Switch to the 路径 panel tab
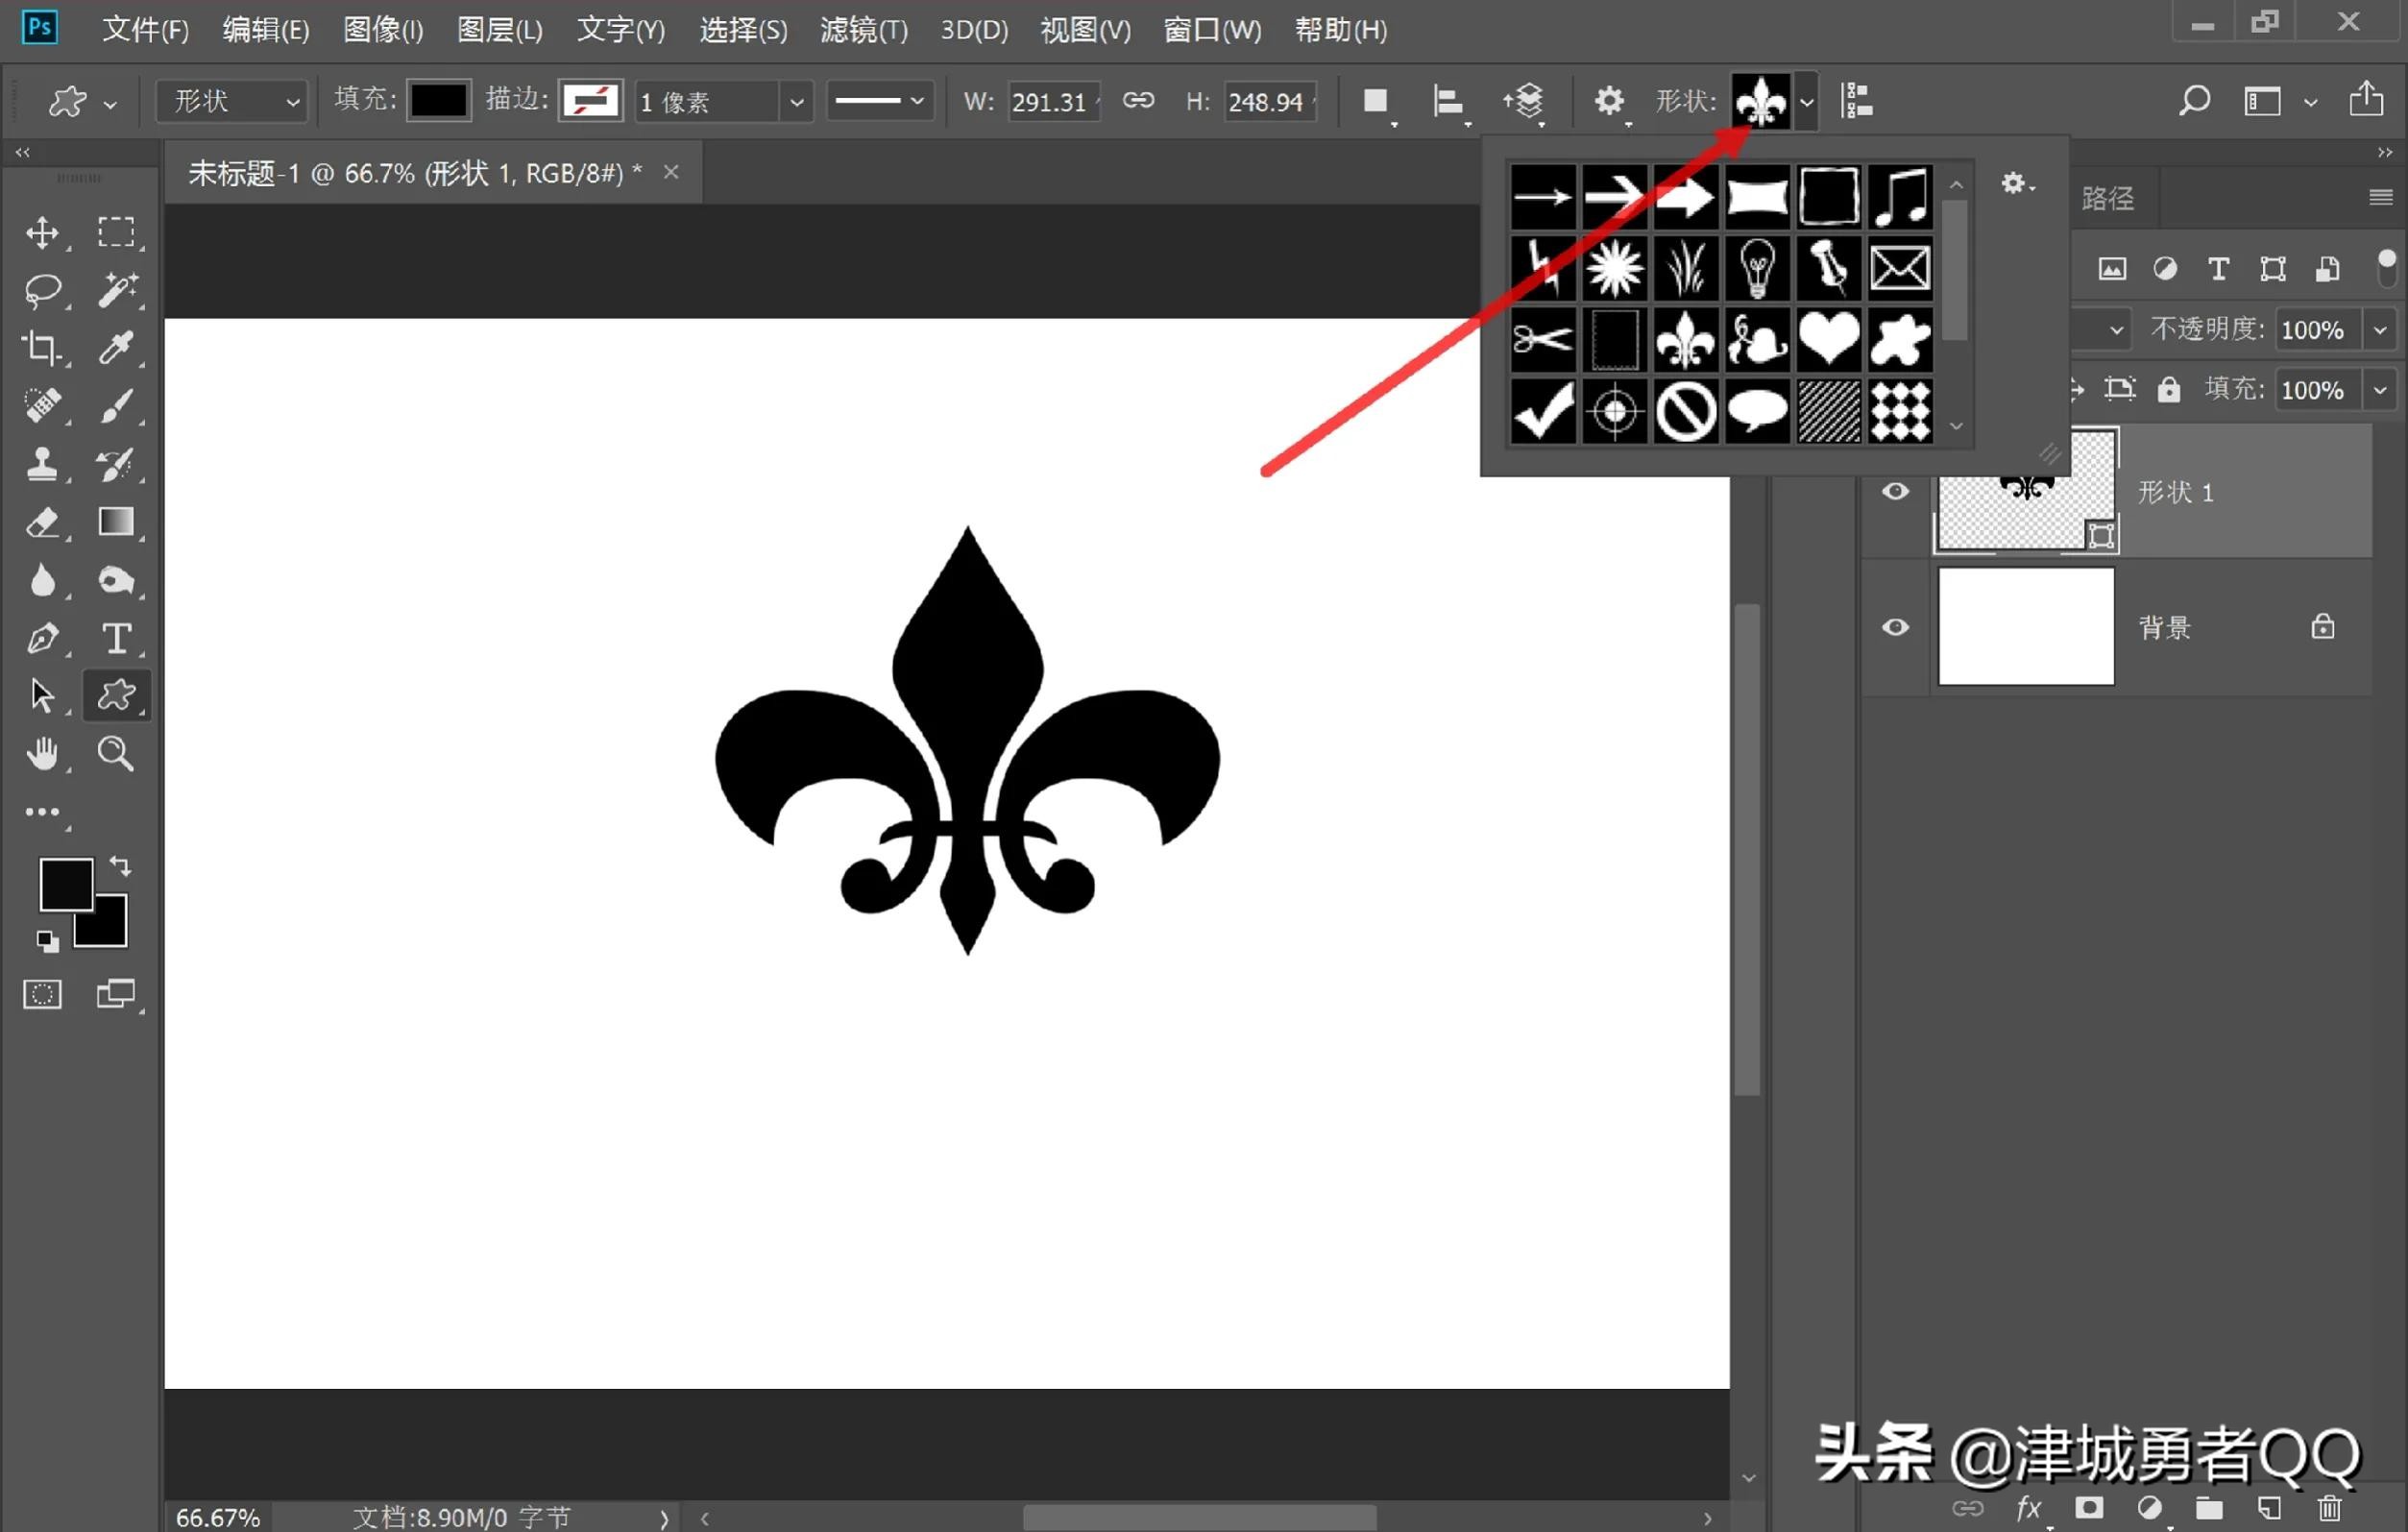Viewport: 2408px width, 1532px height. coord(2107,197)
